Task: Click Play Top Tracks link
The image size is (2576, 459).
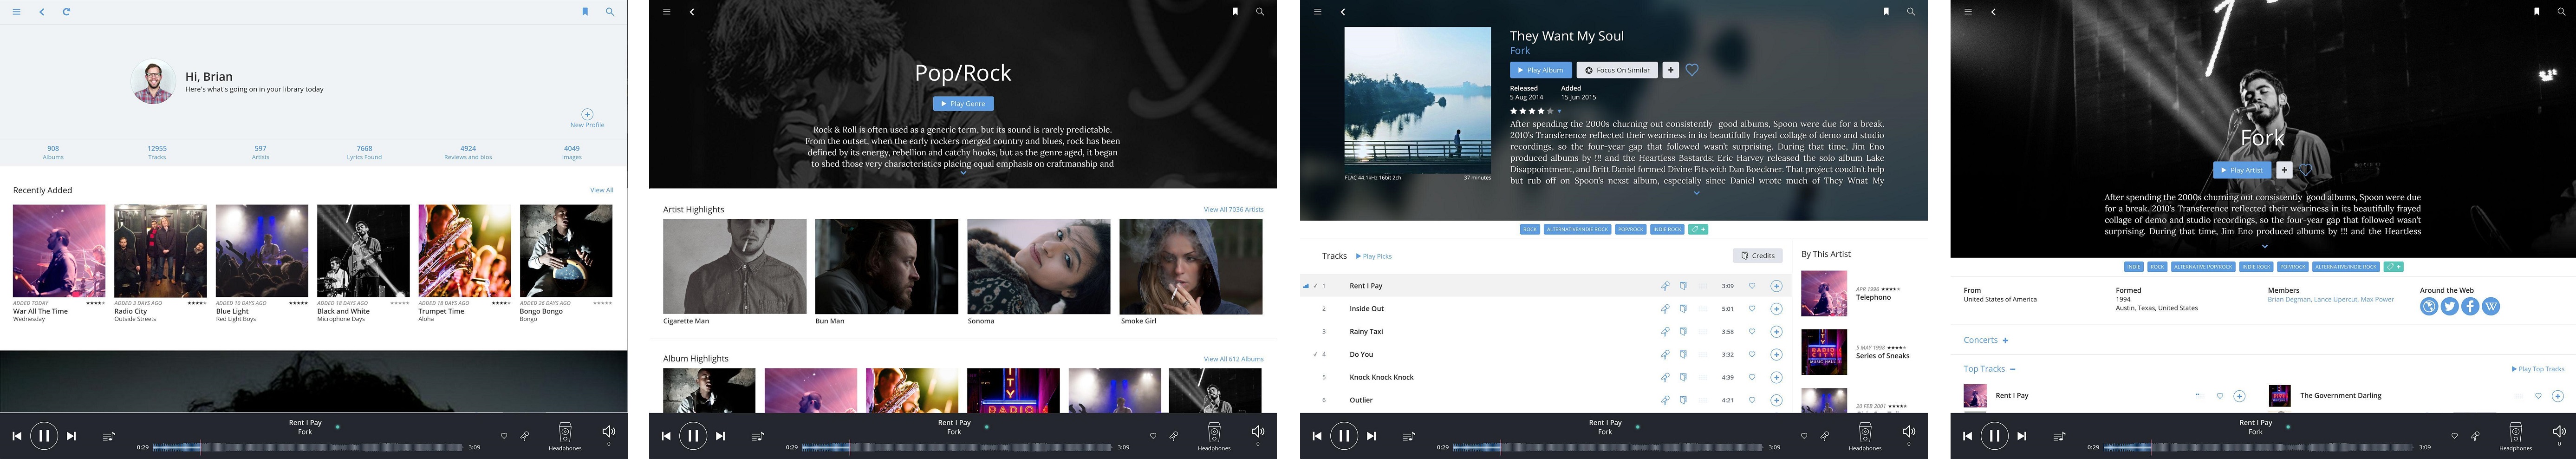Action: click(2538, 369)
